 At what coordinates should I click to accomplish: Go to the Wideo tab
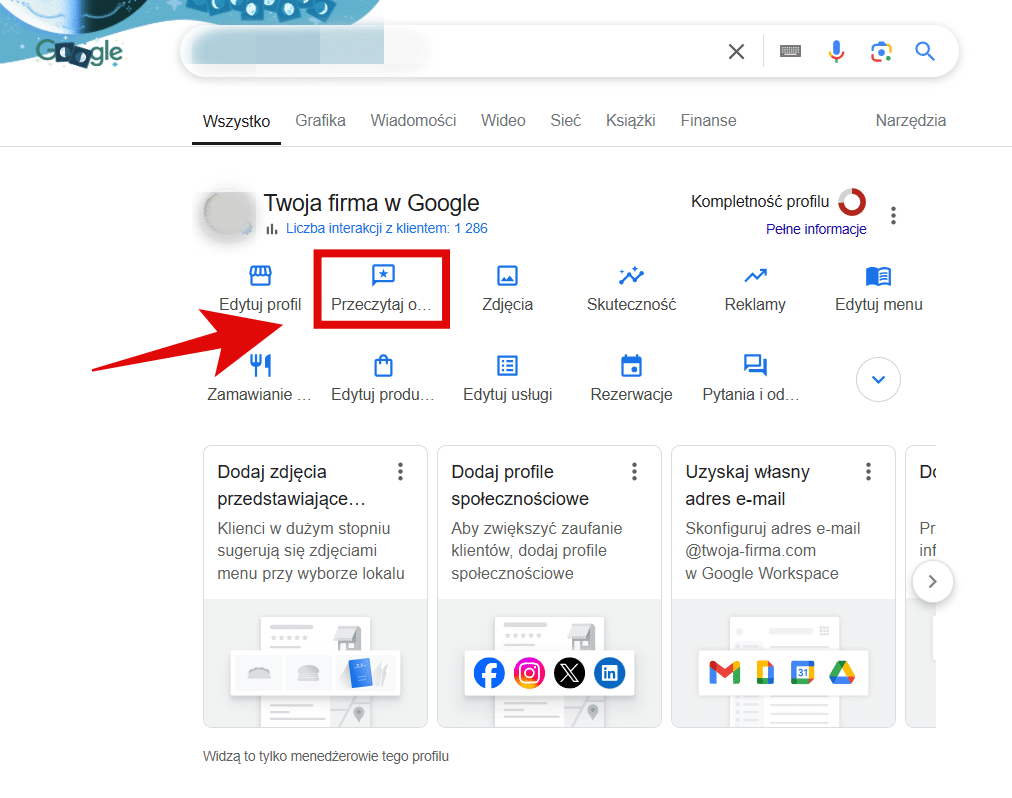[x=503, y=120]
